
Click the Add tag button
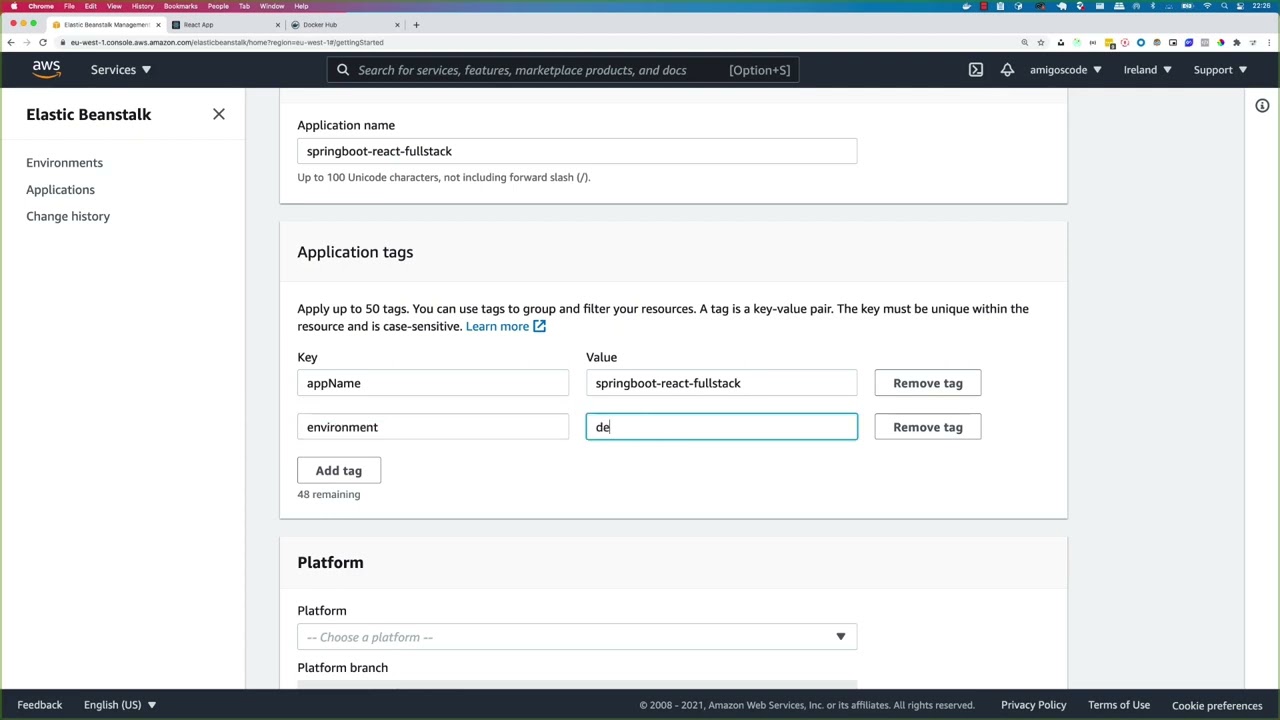click(339, 470)
